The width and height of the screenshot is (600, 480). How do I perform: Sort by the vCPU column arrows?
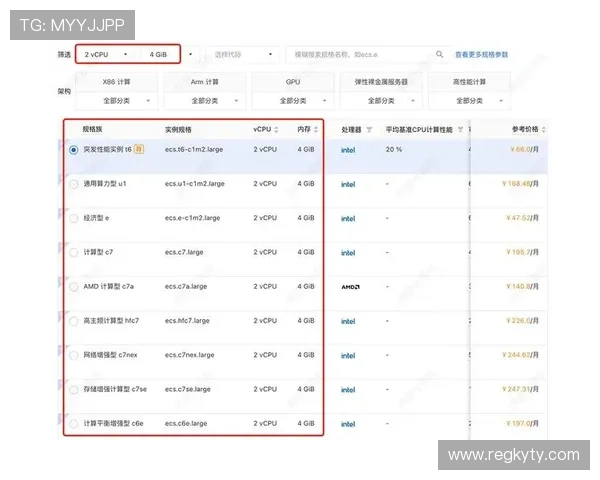click(x=276, y=130)
